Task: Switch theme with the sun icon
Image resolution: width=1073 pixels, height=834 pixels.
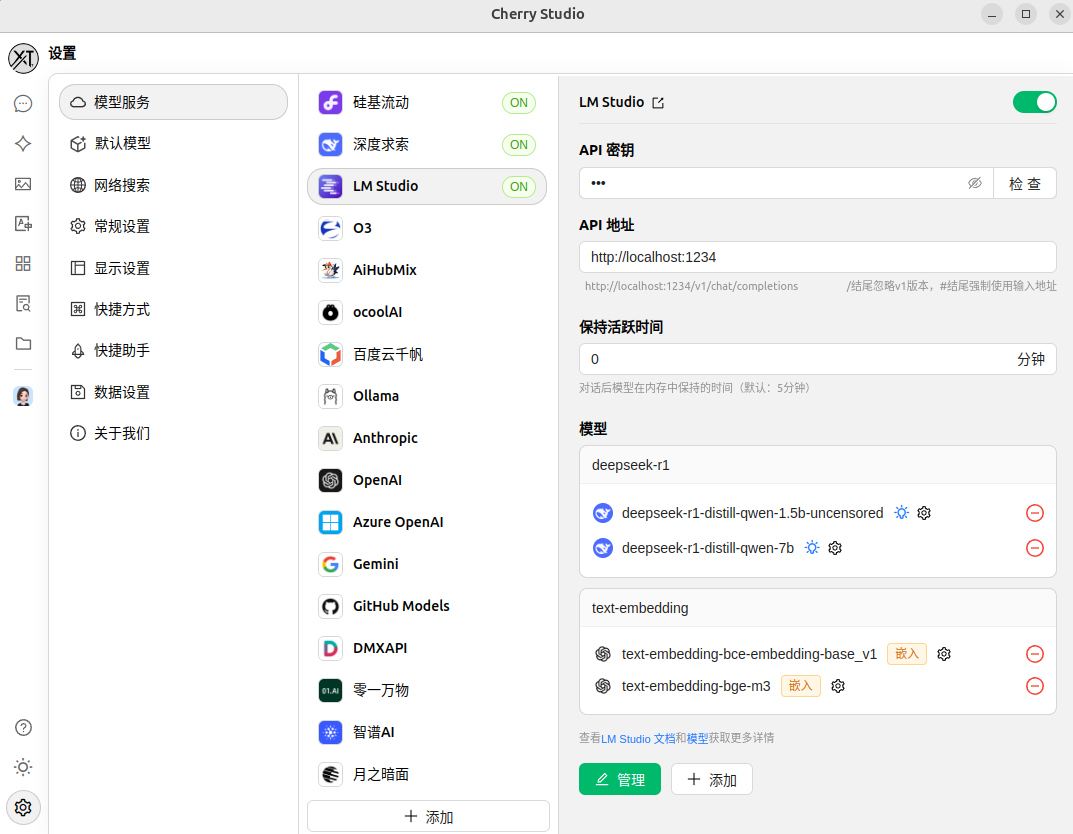Action: (x=23, y=767)
